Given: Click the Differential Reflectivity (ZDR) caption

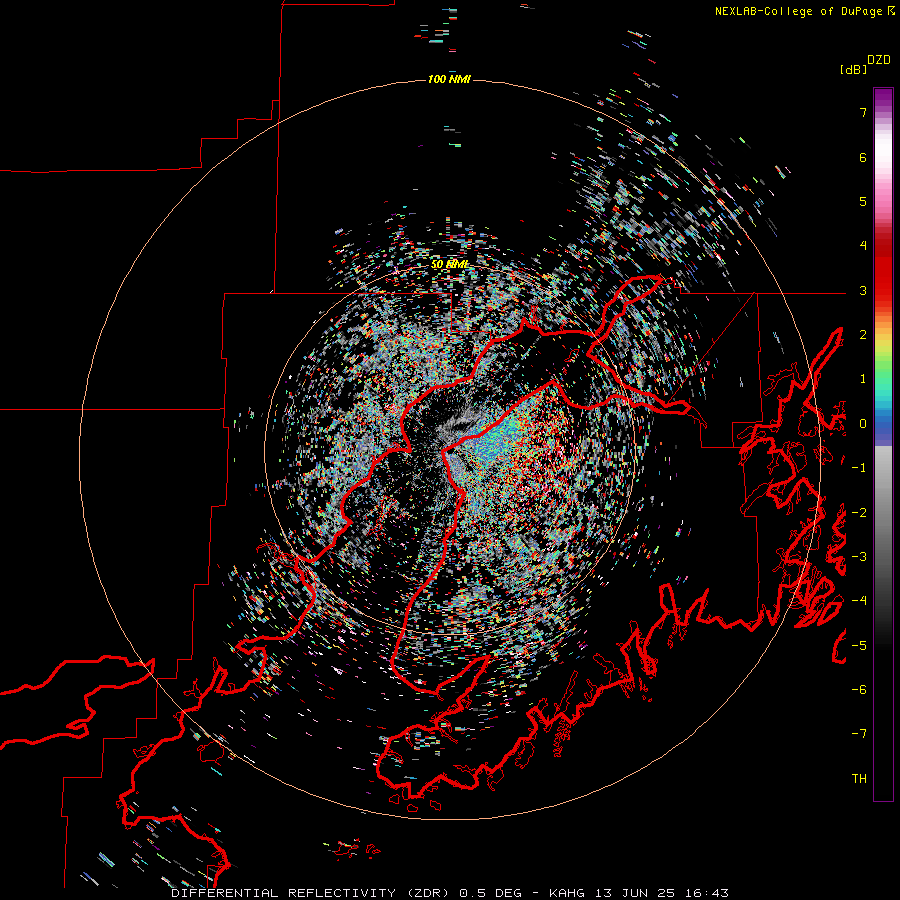Looking at the screenshot, I should (312, 893).
